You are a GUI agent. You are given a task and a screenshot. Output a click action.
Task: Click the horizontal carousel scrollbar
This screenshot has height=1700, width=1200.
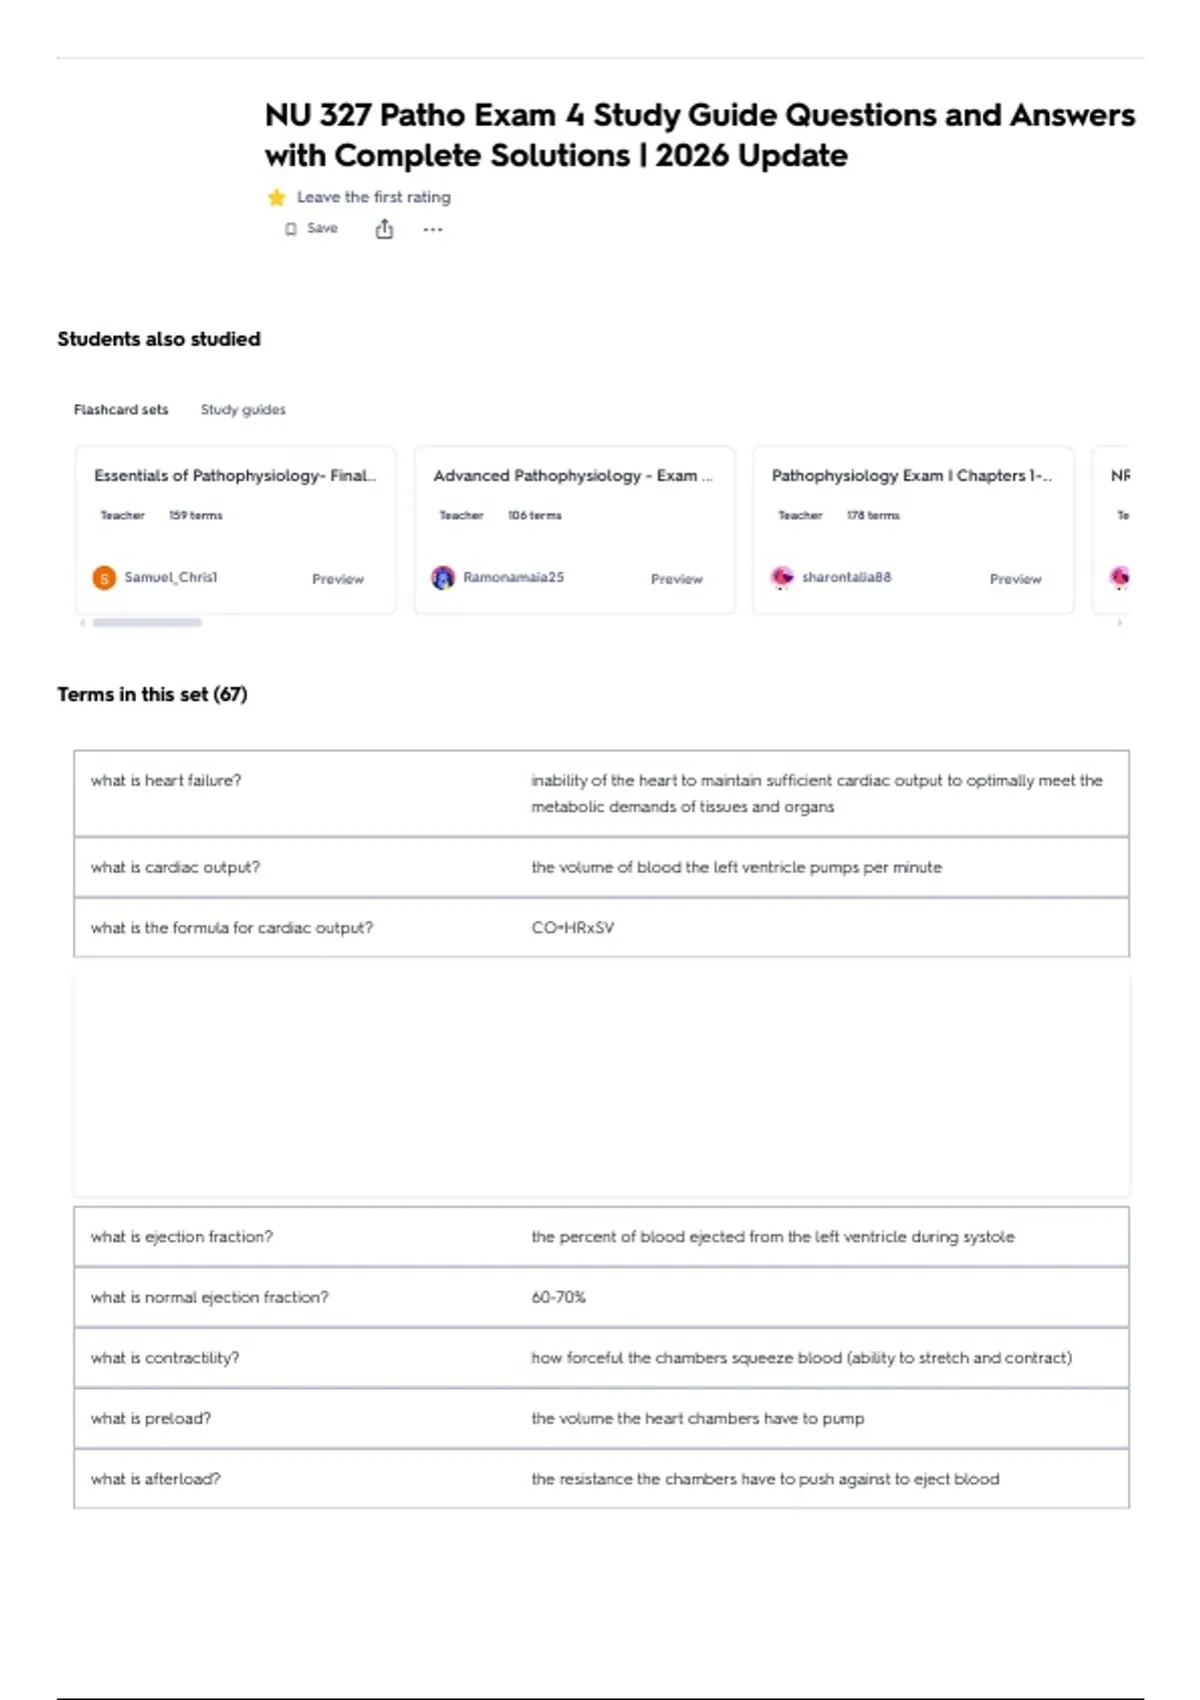[x=147, y=622]
